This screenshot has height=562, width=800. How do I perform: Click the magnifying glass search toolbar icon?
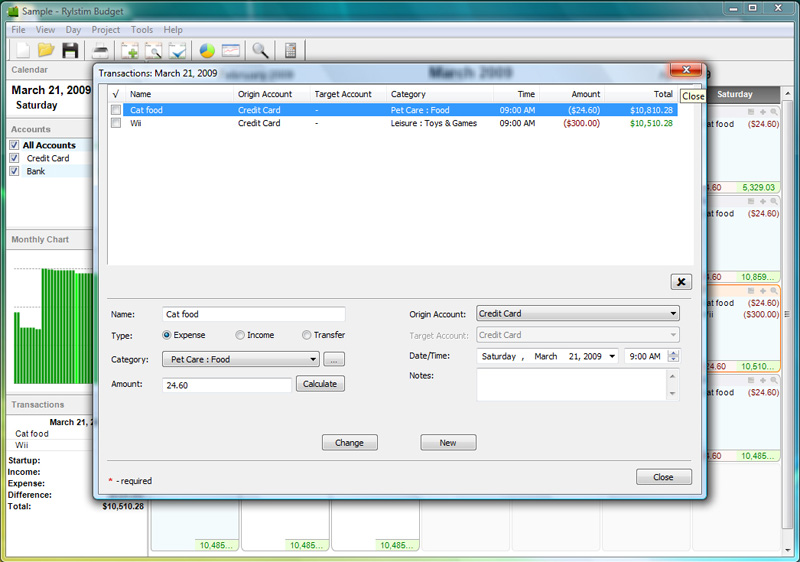point(260,50)
